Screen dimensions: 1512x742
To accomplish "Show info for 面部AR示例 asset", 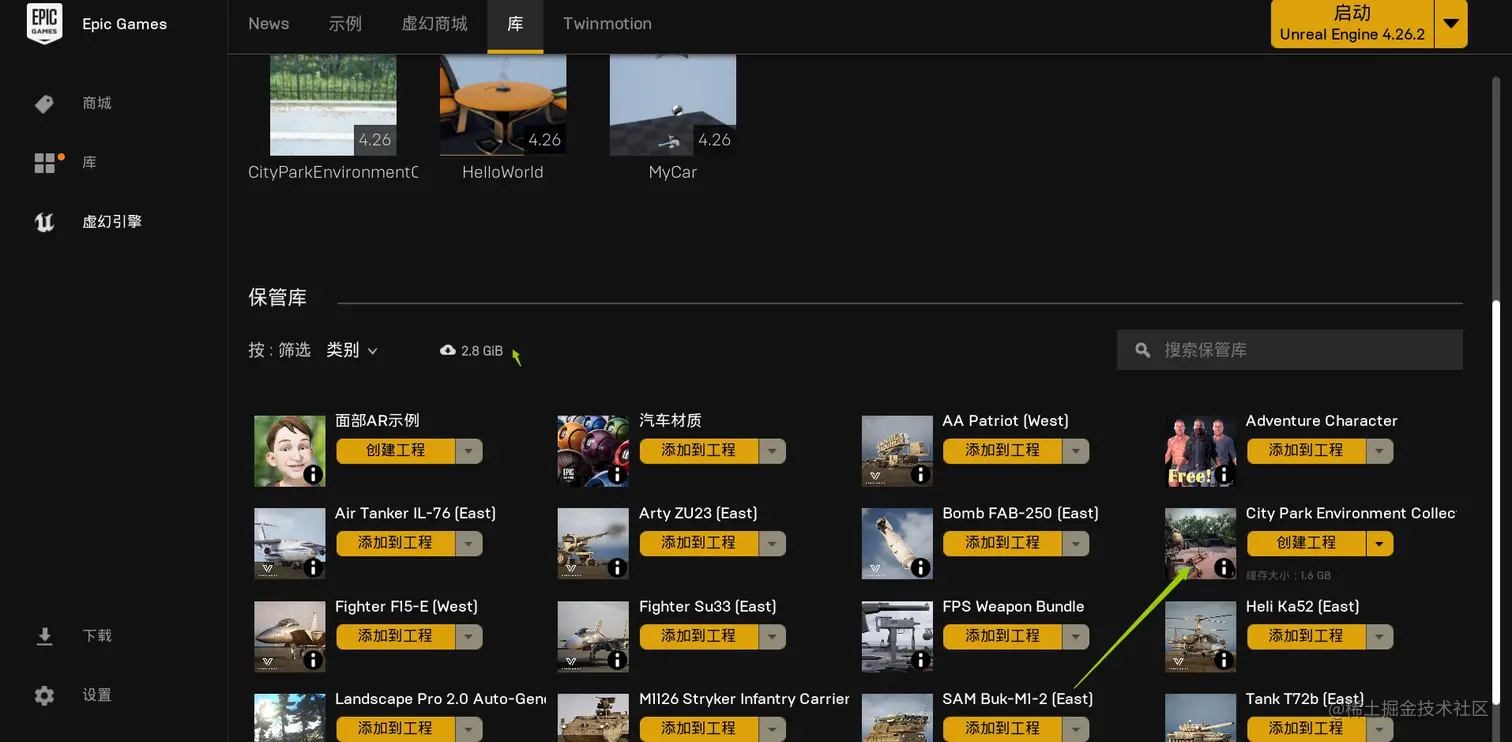I will 313,475.
